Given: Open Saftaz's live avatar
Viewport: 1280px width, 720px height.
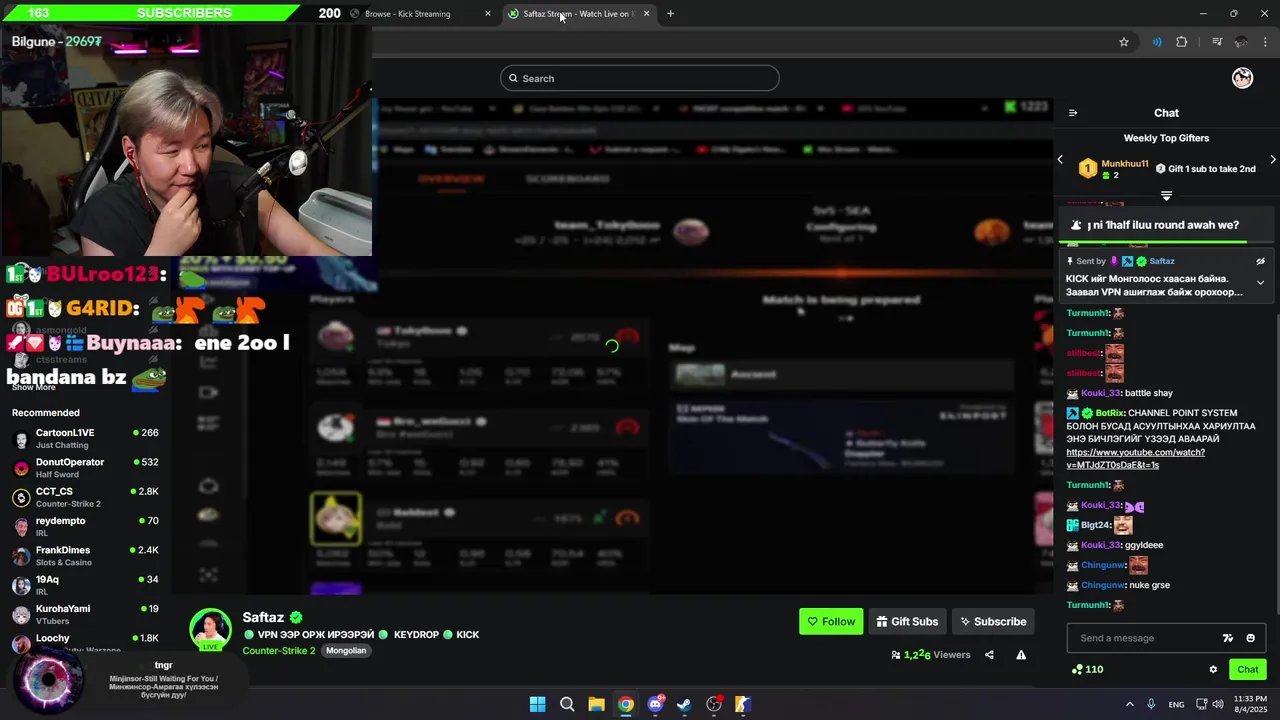Looking at the screenshot, I should (210, 630).
